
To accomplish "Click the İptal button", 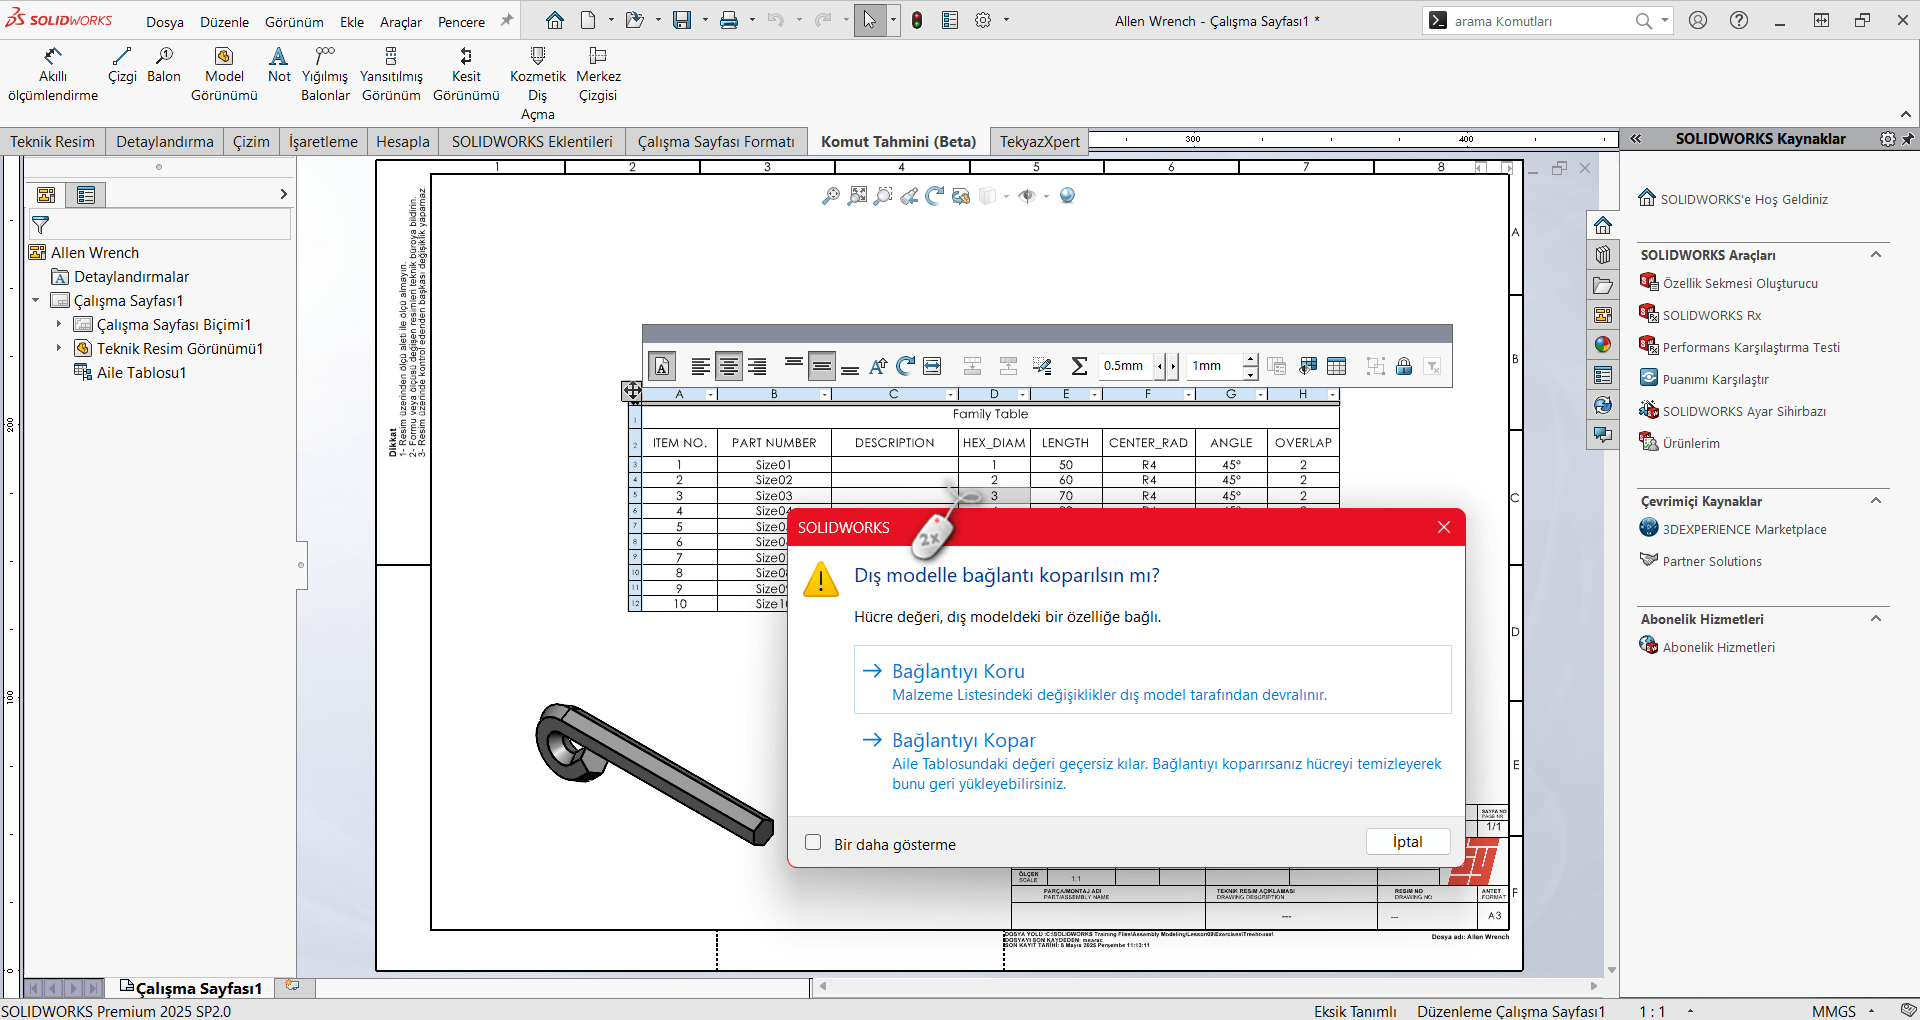I will [1408, 842].
